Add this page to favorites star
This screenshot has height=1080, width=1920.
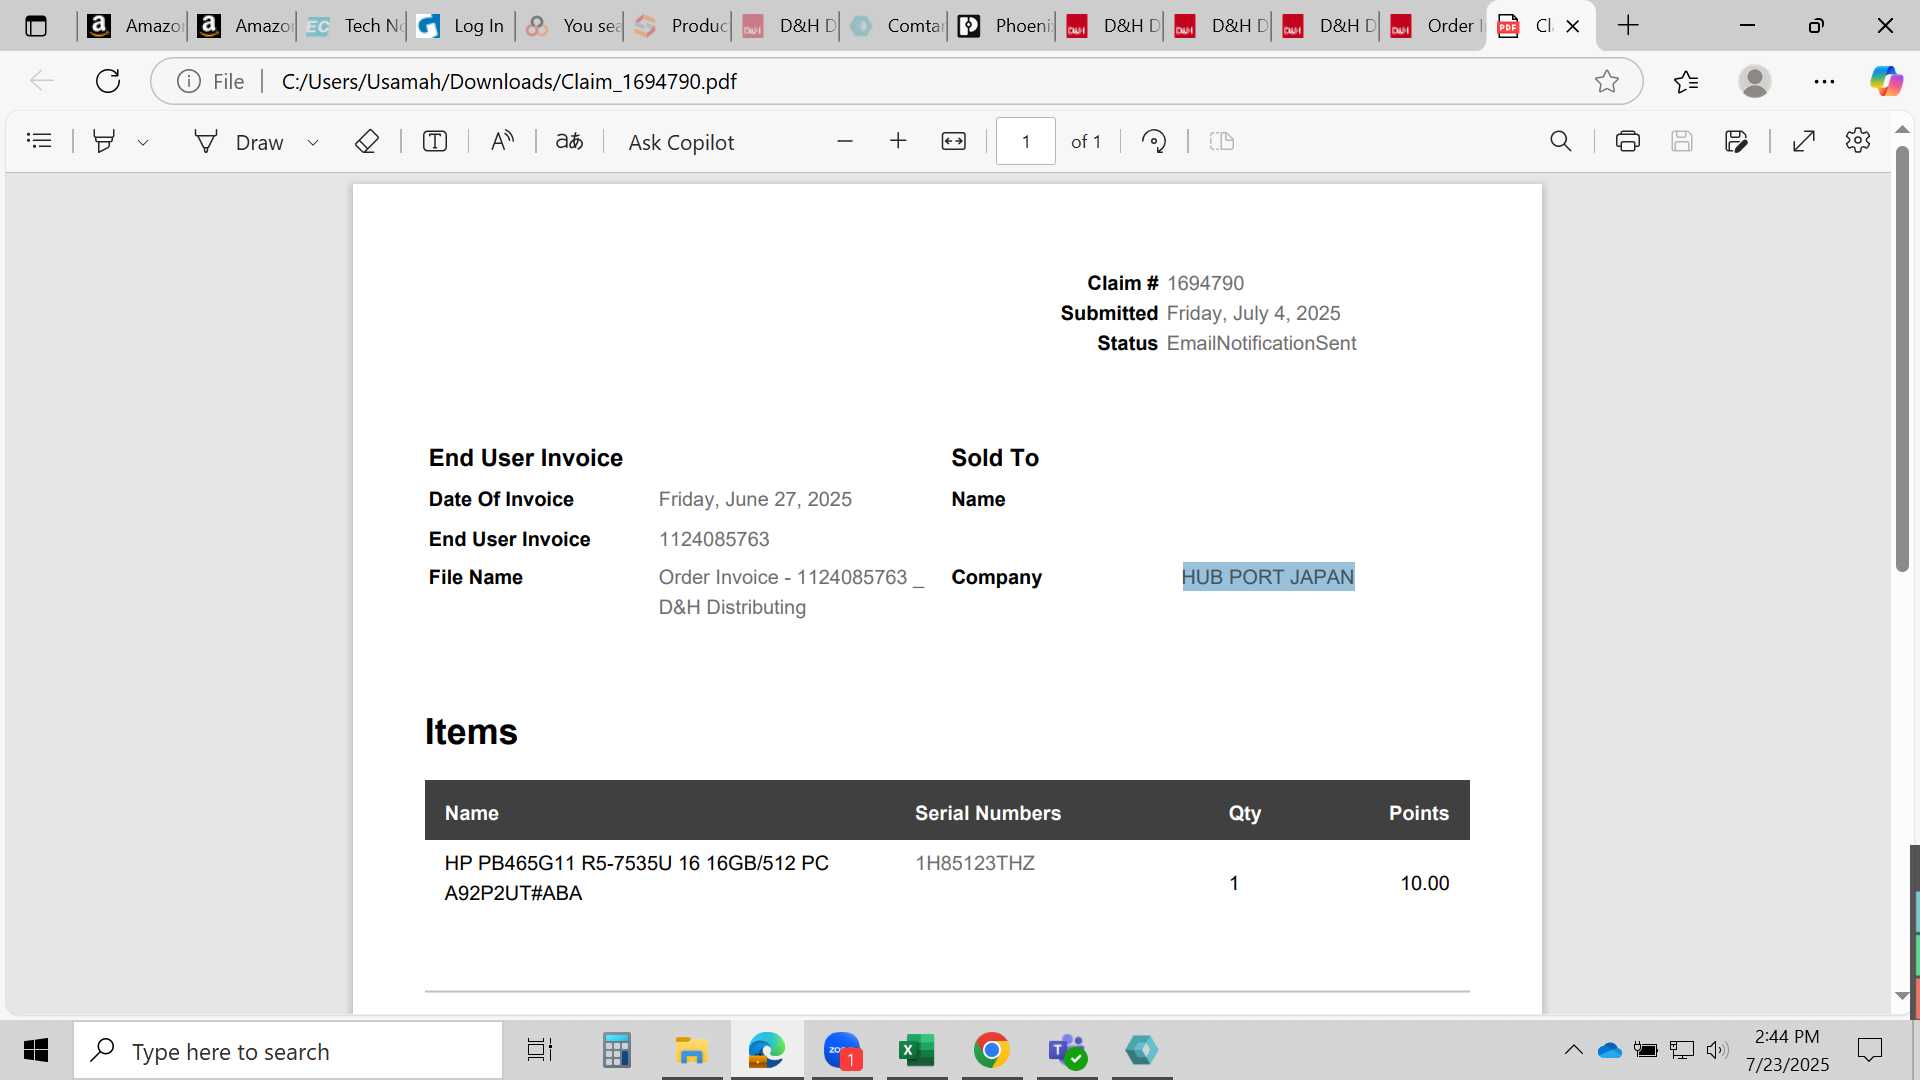pyautogui.click(x=1607, y=81)
